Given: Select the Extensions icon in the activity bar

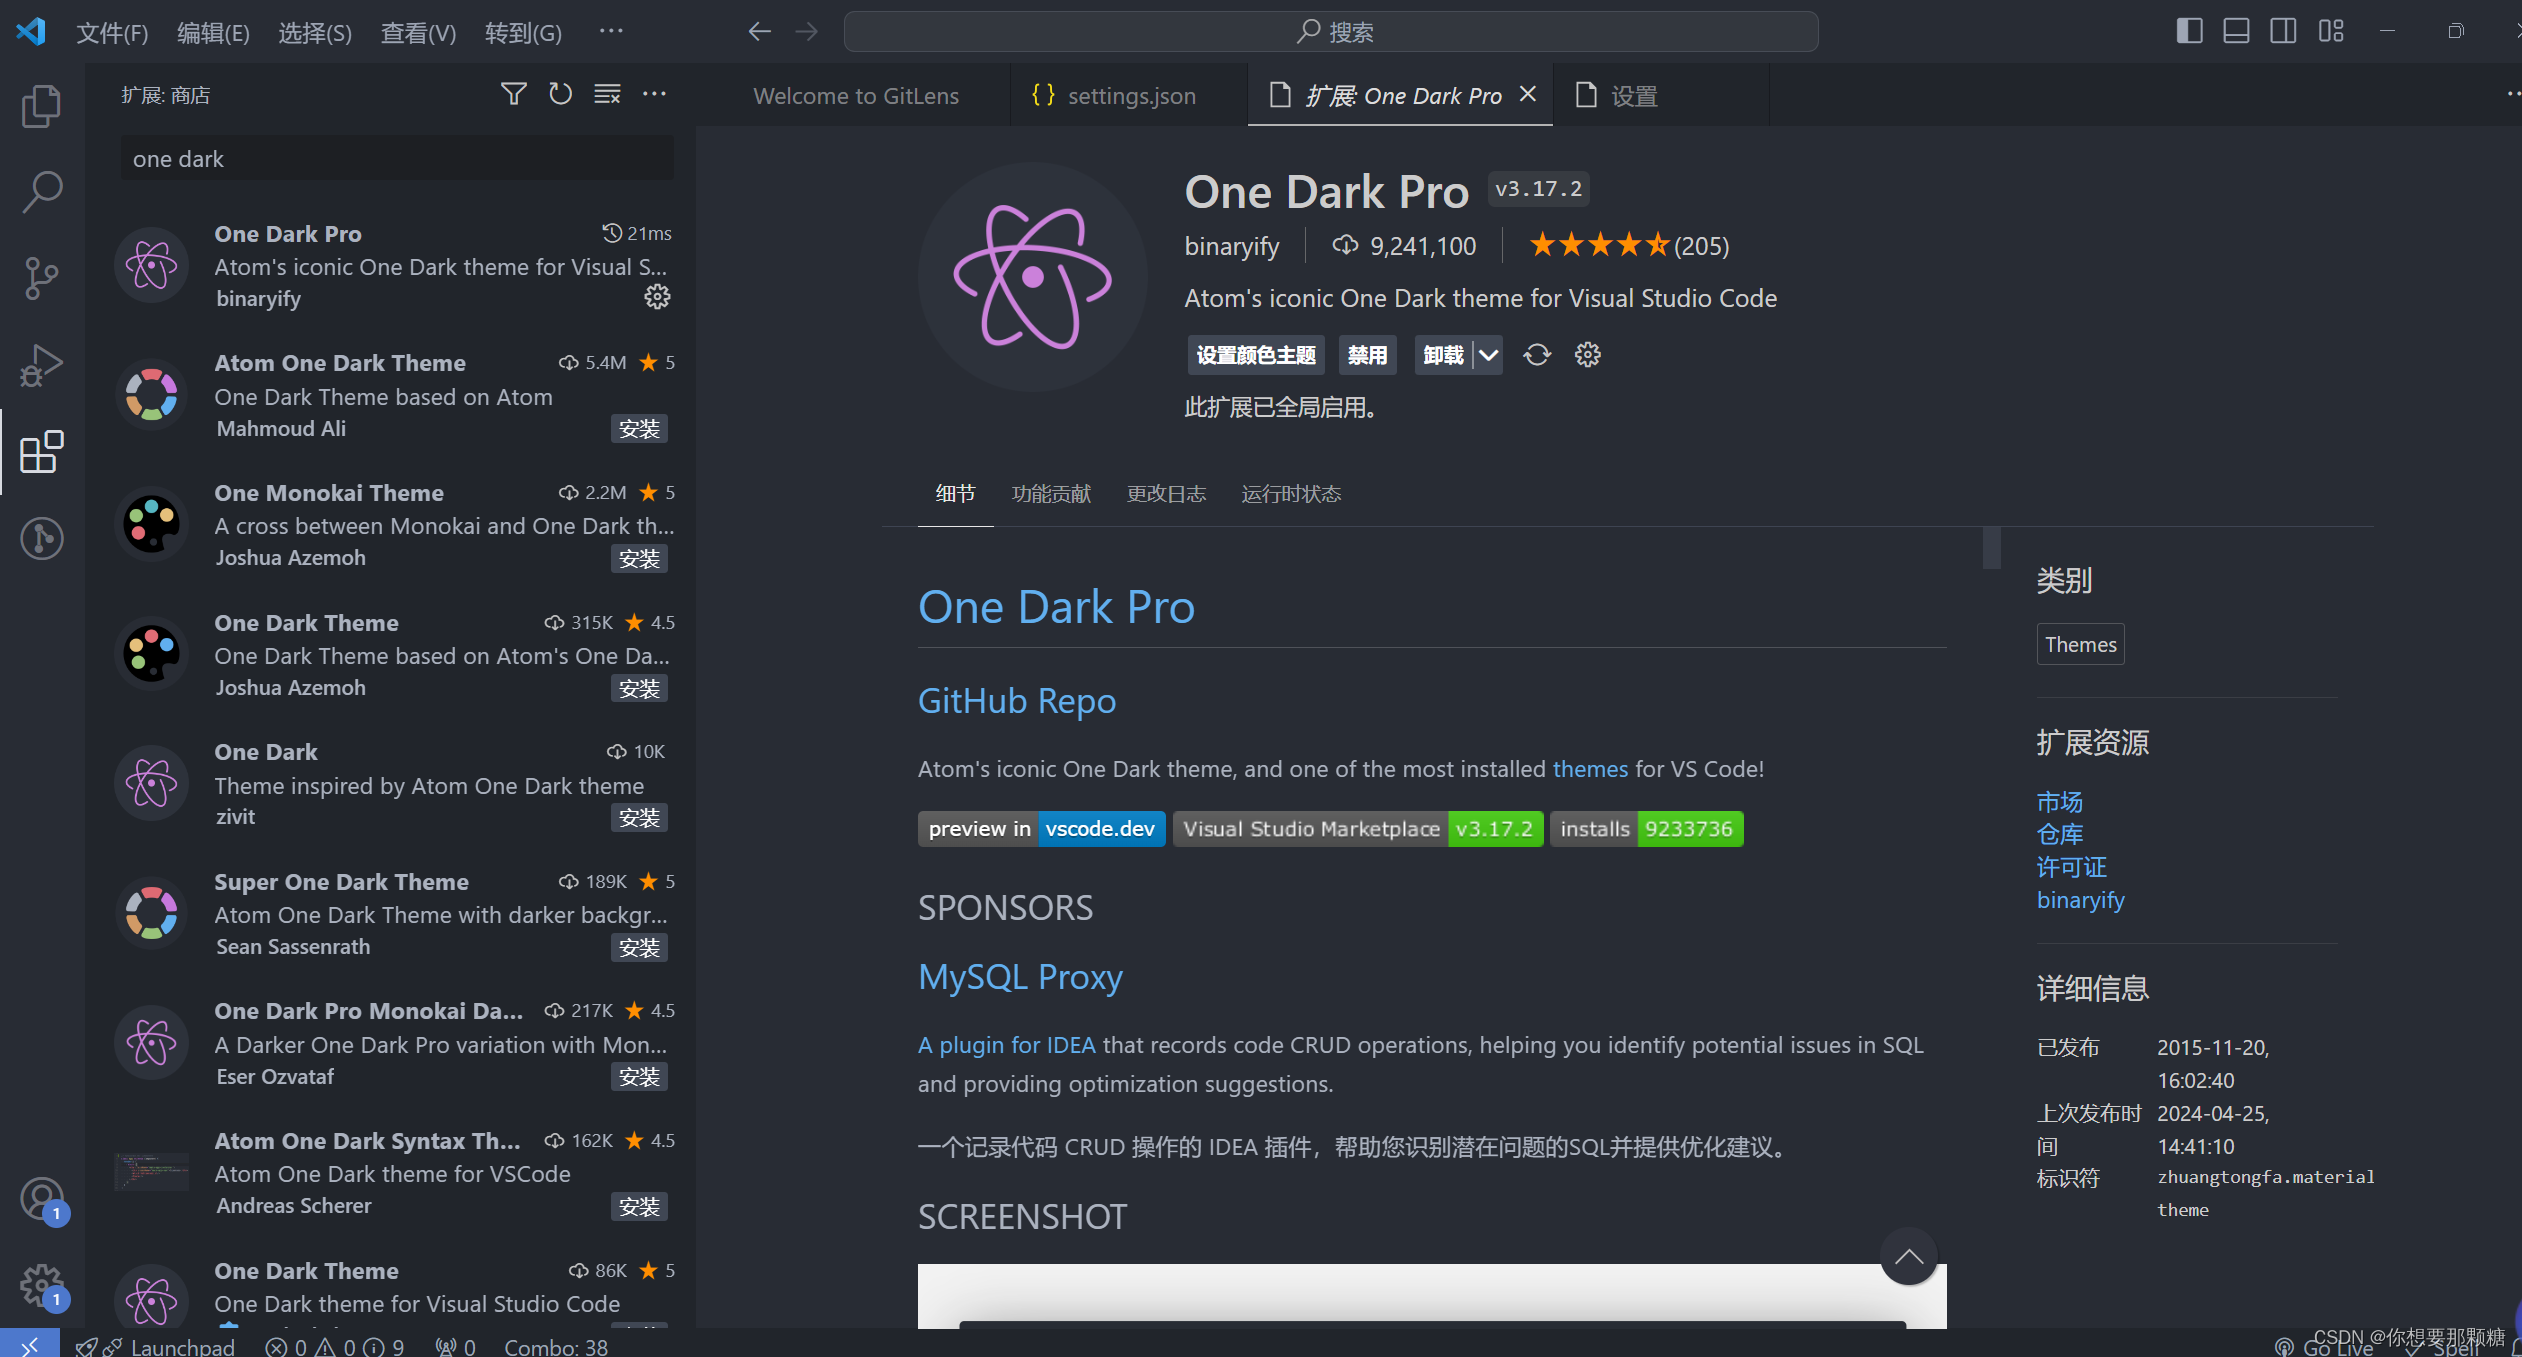Looking at the screenshot, I should (41, 452).
